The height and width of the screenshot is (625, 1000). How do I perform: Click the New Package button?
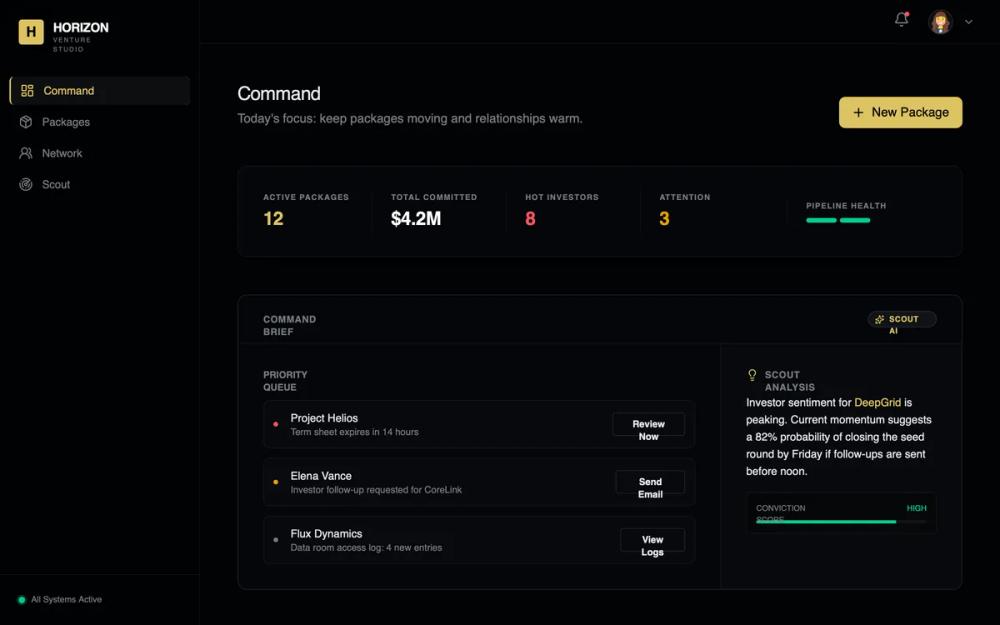pos(900,112)
